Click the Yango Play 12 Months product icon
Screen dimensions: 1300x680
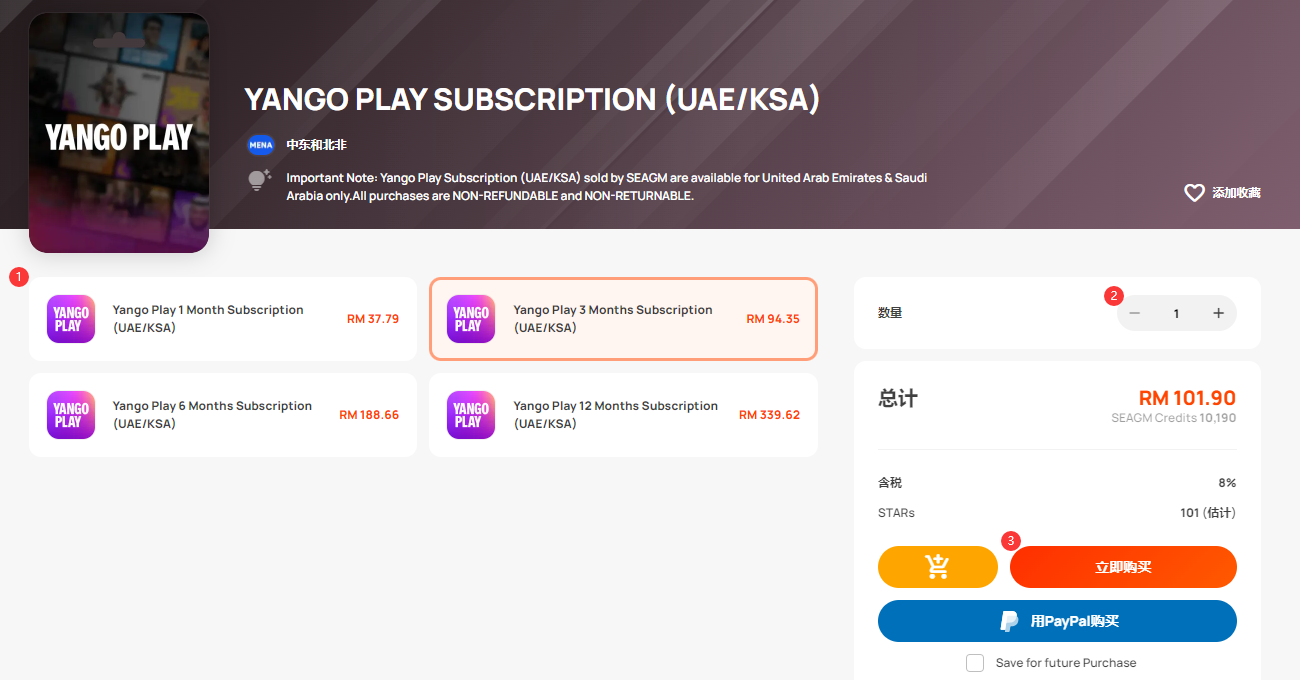click(471, 415)
